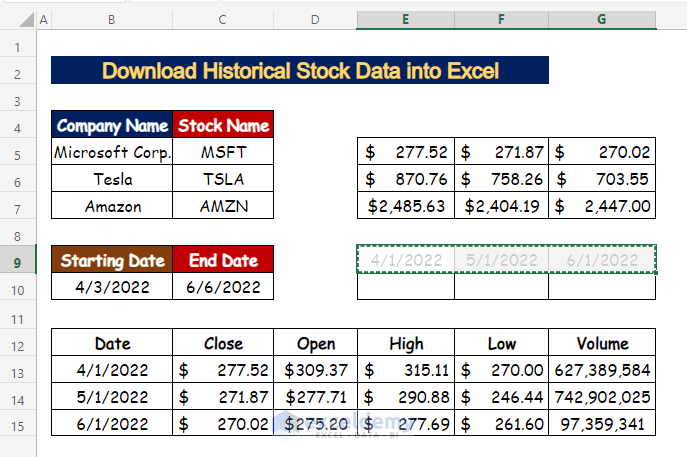687x457 pixels.
Task: Select column C header
Action: coord(223,20)
